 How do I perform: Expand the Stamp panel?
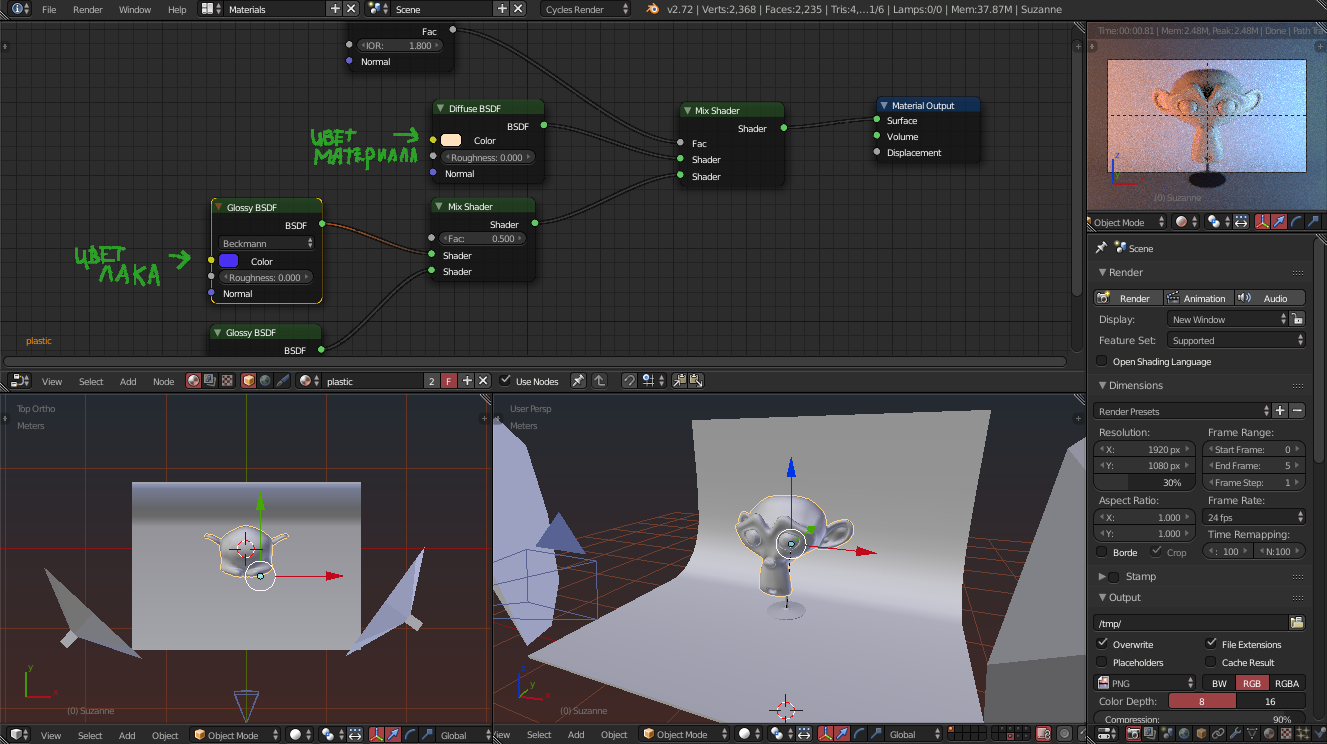[x=1102, y=576]
